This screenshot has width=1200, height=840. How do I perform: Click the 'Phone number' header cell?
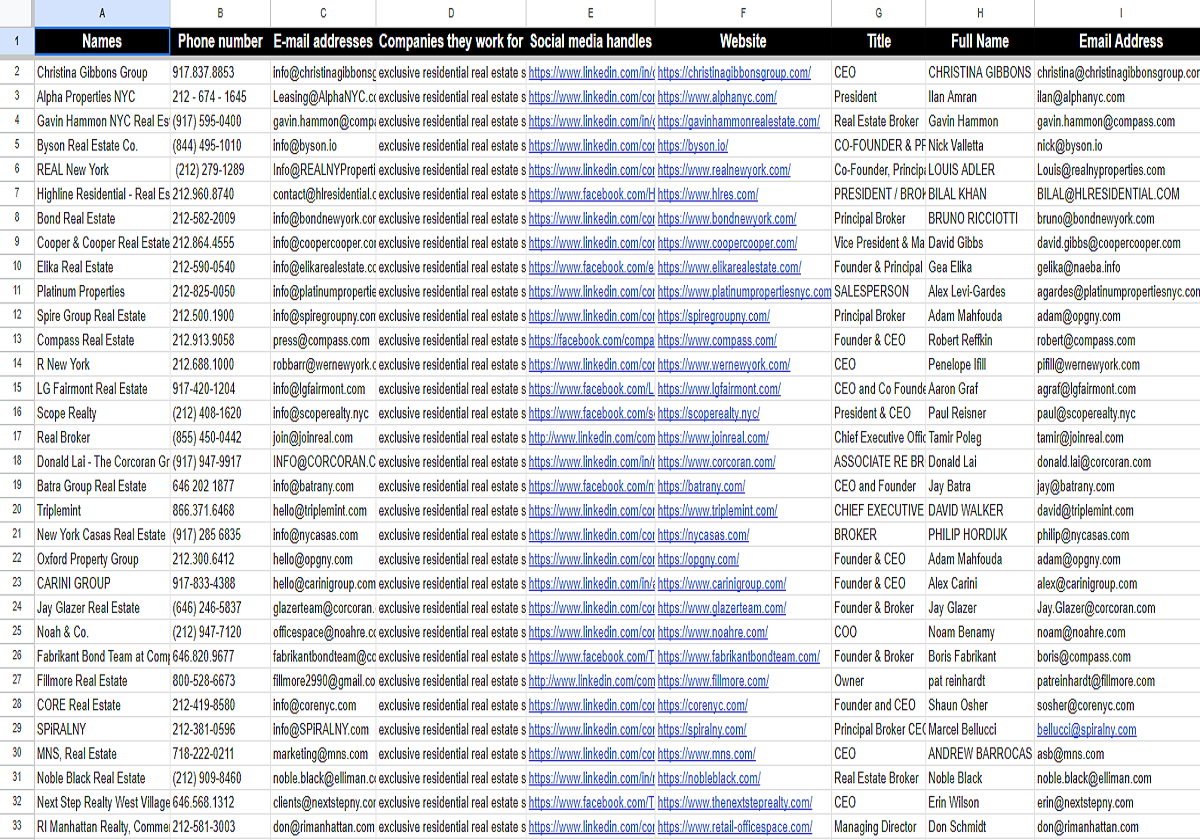click(x=220, y=41)
